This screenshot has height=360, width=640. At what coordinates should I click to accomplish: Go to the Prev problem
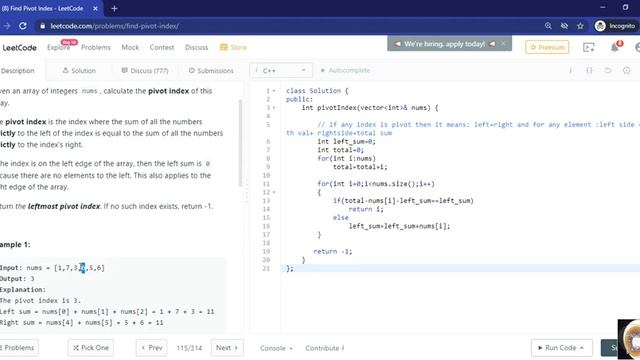coord(151,348)
